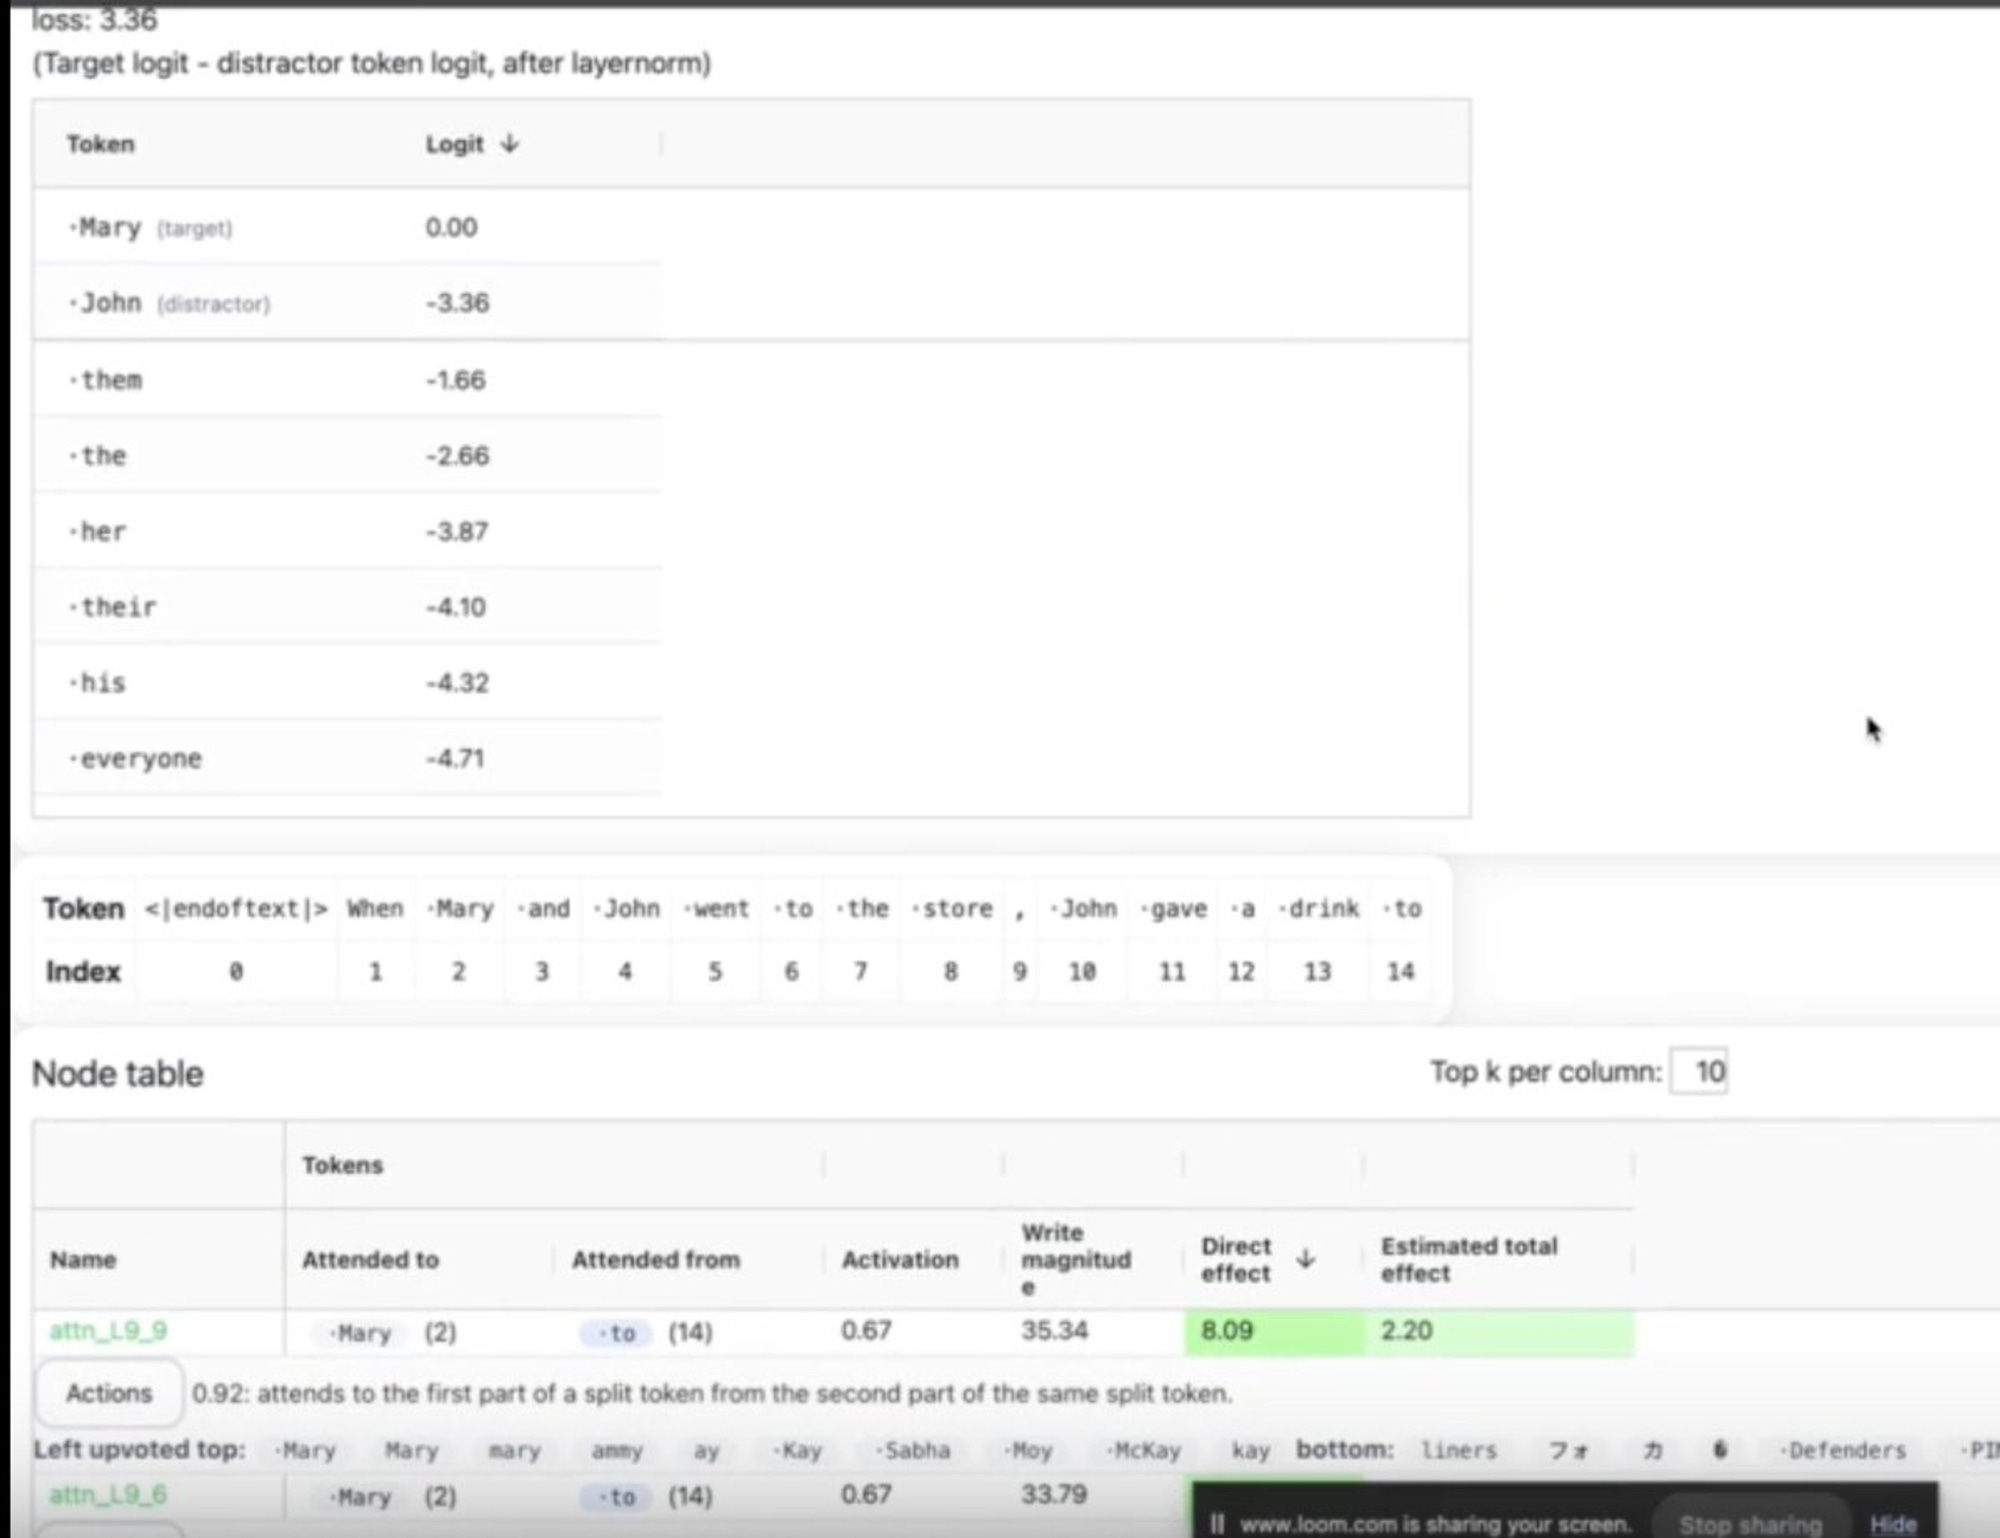The image size is (2000, 1538).
Task: Click the Hide link in sharing bar
Action: [x=1893, y=1524]
